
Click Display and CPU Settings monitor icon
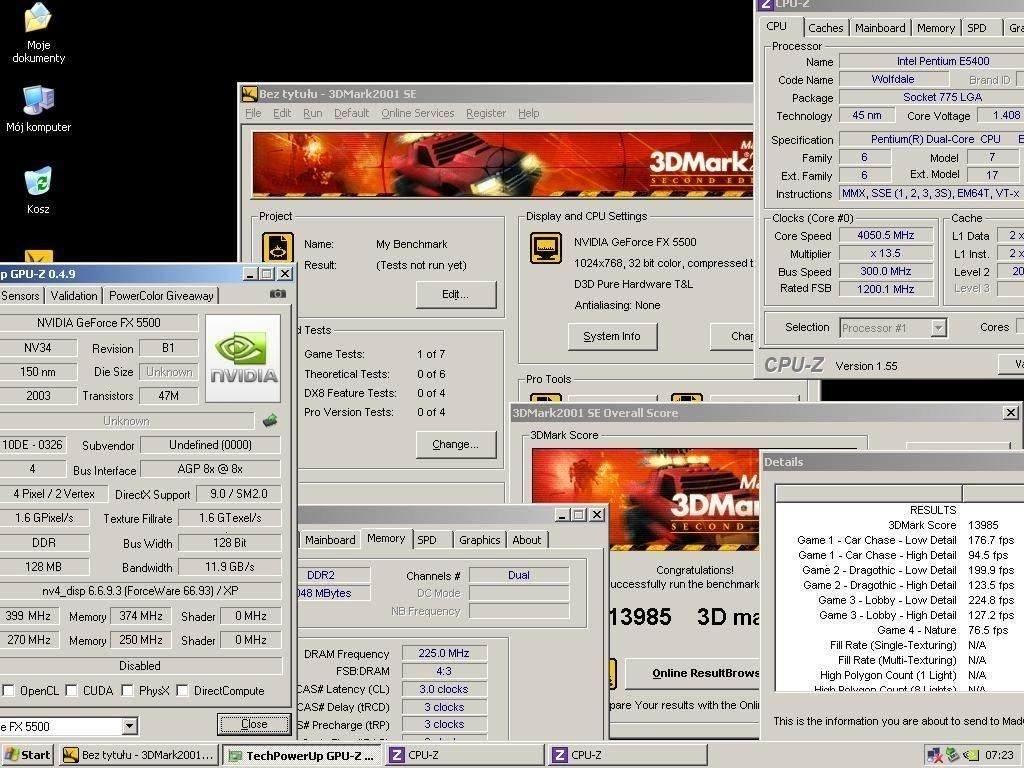[545, 248]
